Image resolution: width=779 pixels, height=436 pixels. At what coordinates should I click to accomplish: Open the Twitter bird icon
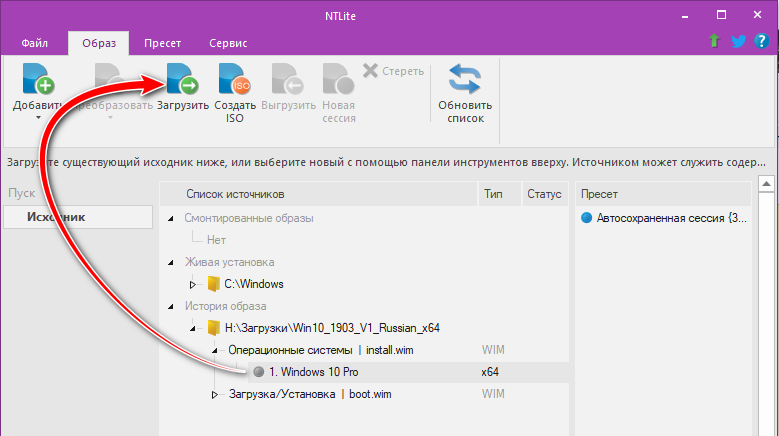click(x=738, y=41)
